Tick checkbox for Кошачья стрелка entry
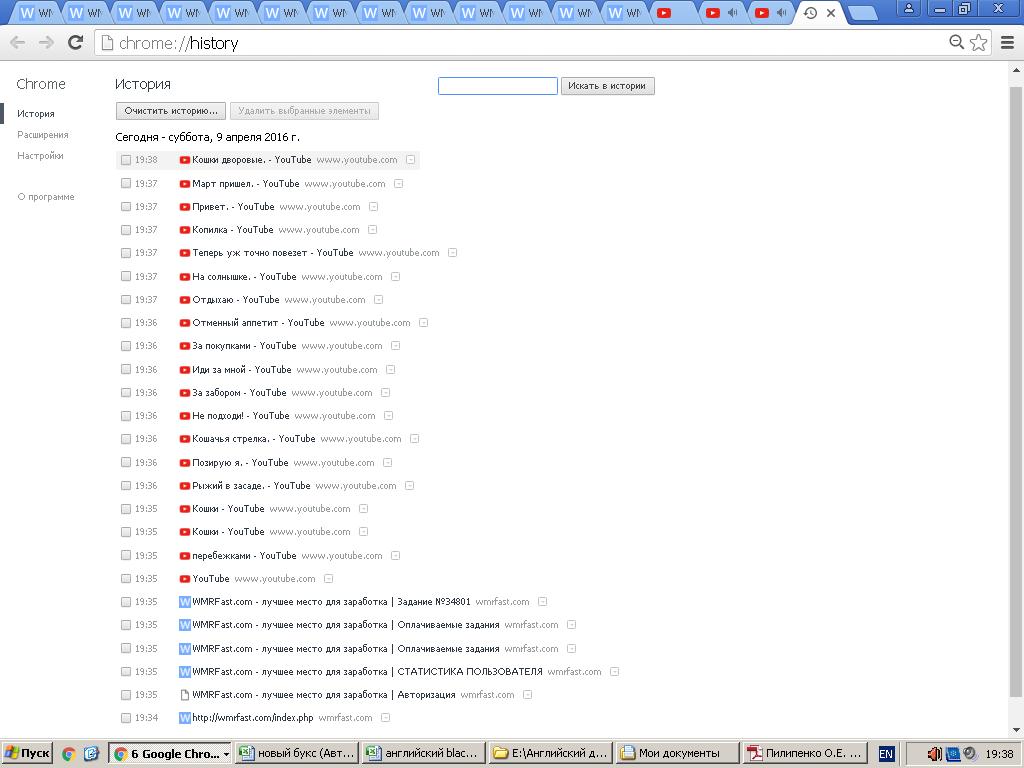This screenshot has height=768, width=1024. click(126, 439)
